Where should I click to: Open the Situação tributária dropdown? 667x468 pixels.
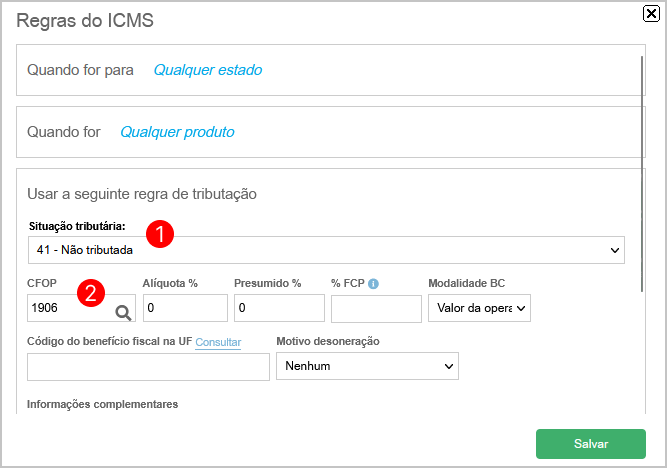click(326, 250)
